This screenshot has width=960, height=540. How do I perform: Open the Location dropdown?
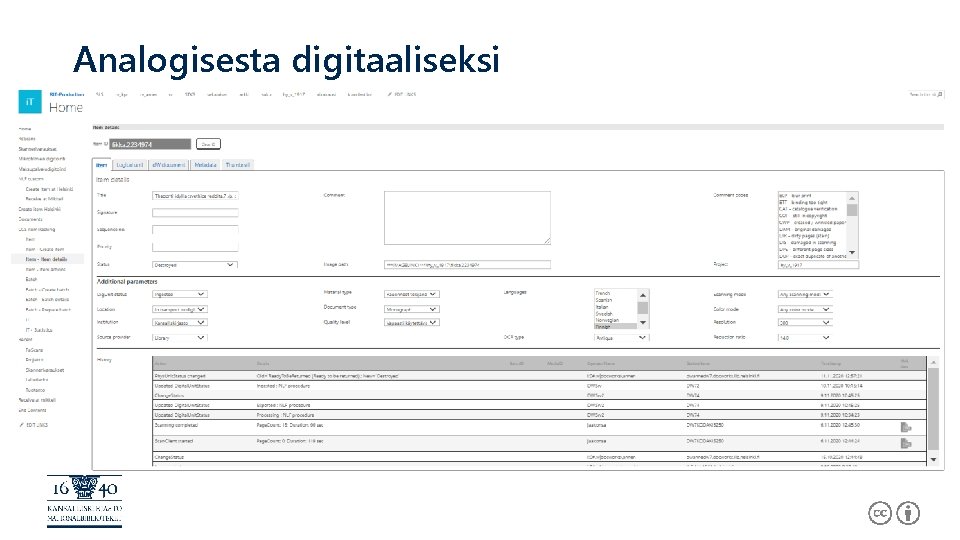[179, 309]
